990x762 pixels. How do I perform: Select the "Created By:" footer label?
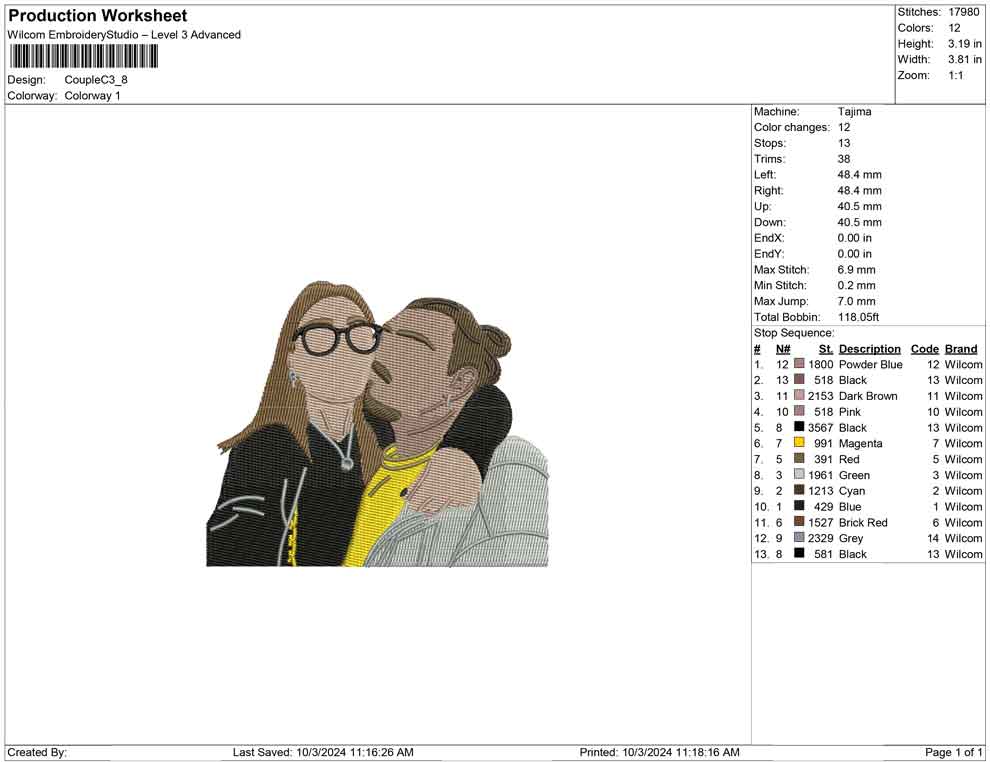(37, 752)
